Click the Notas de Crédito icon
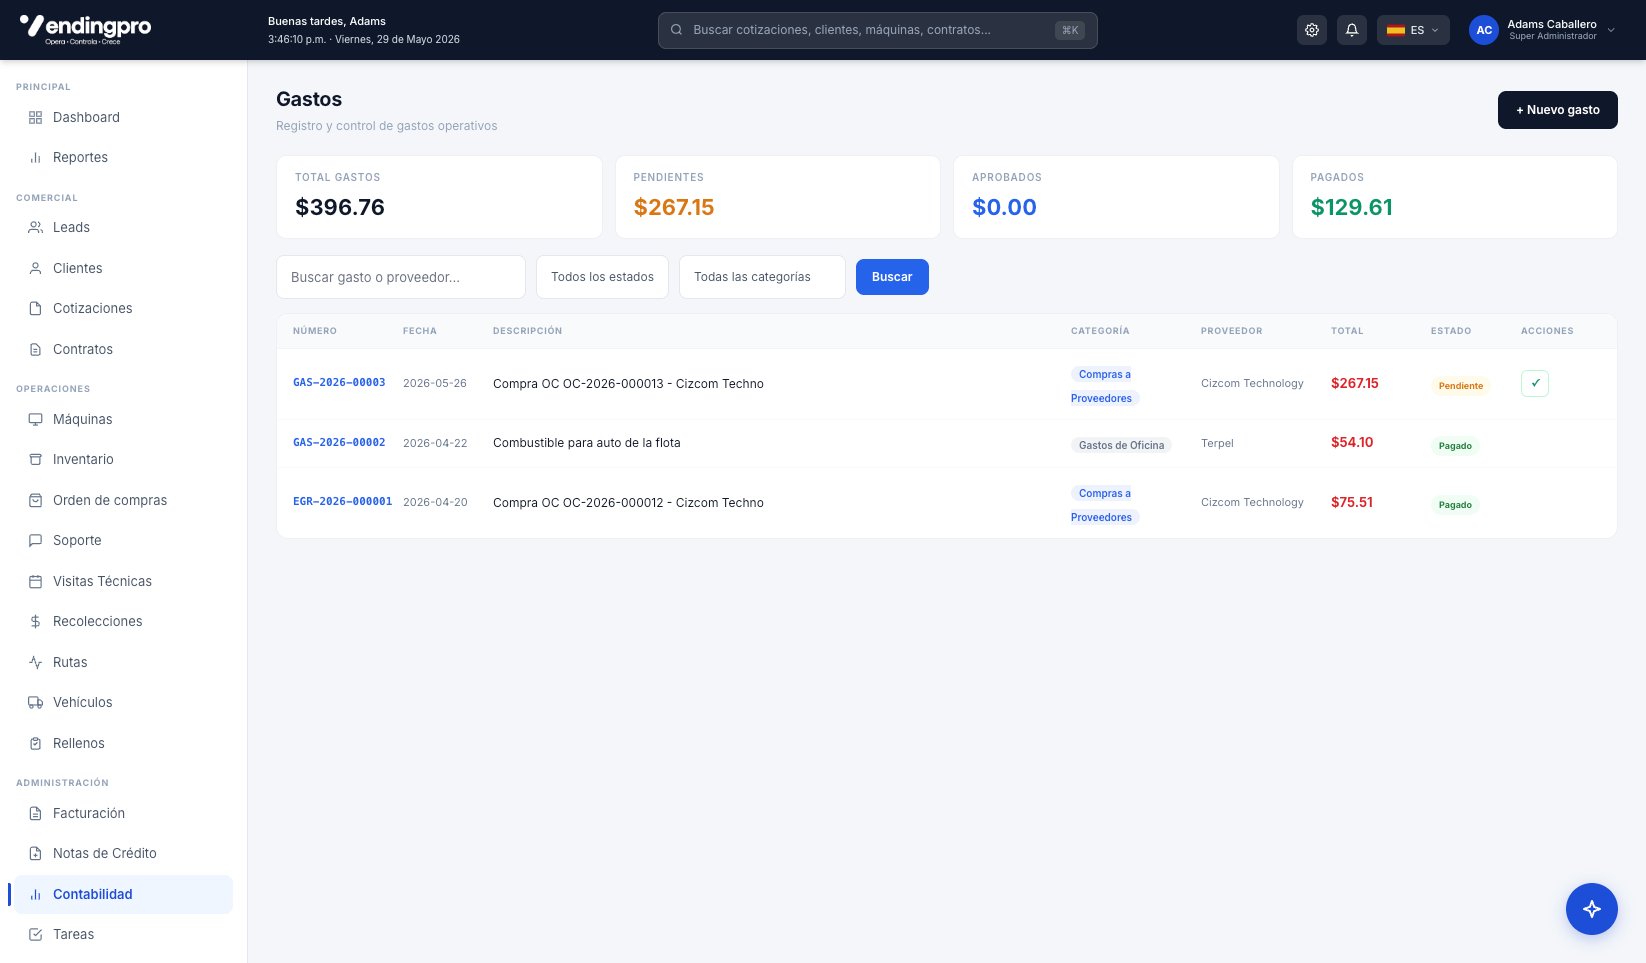Viewport: 1646px width, 963px height. pyautogui.click(x=36, y=853)
